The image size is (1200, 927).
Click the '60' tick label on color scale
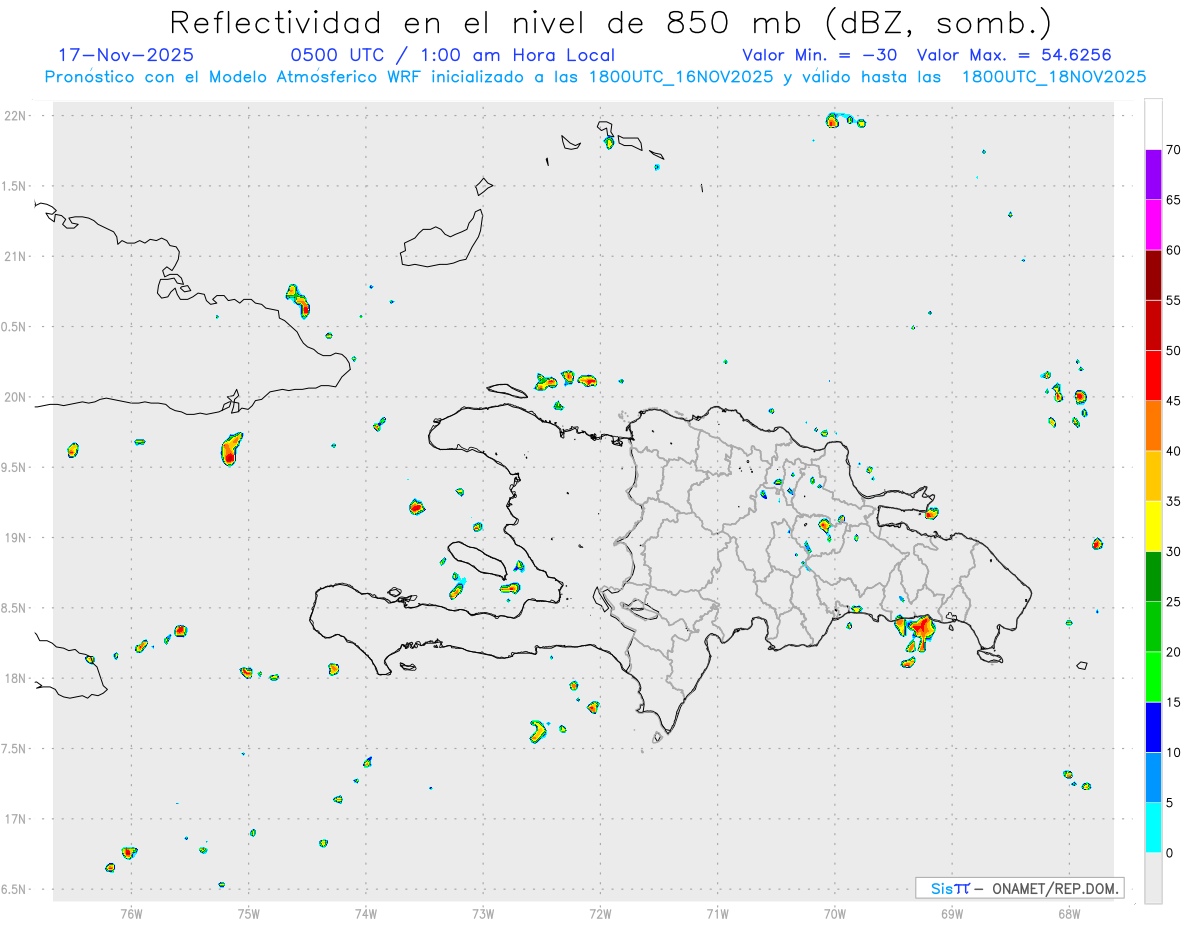[1174, 250]
